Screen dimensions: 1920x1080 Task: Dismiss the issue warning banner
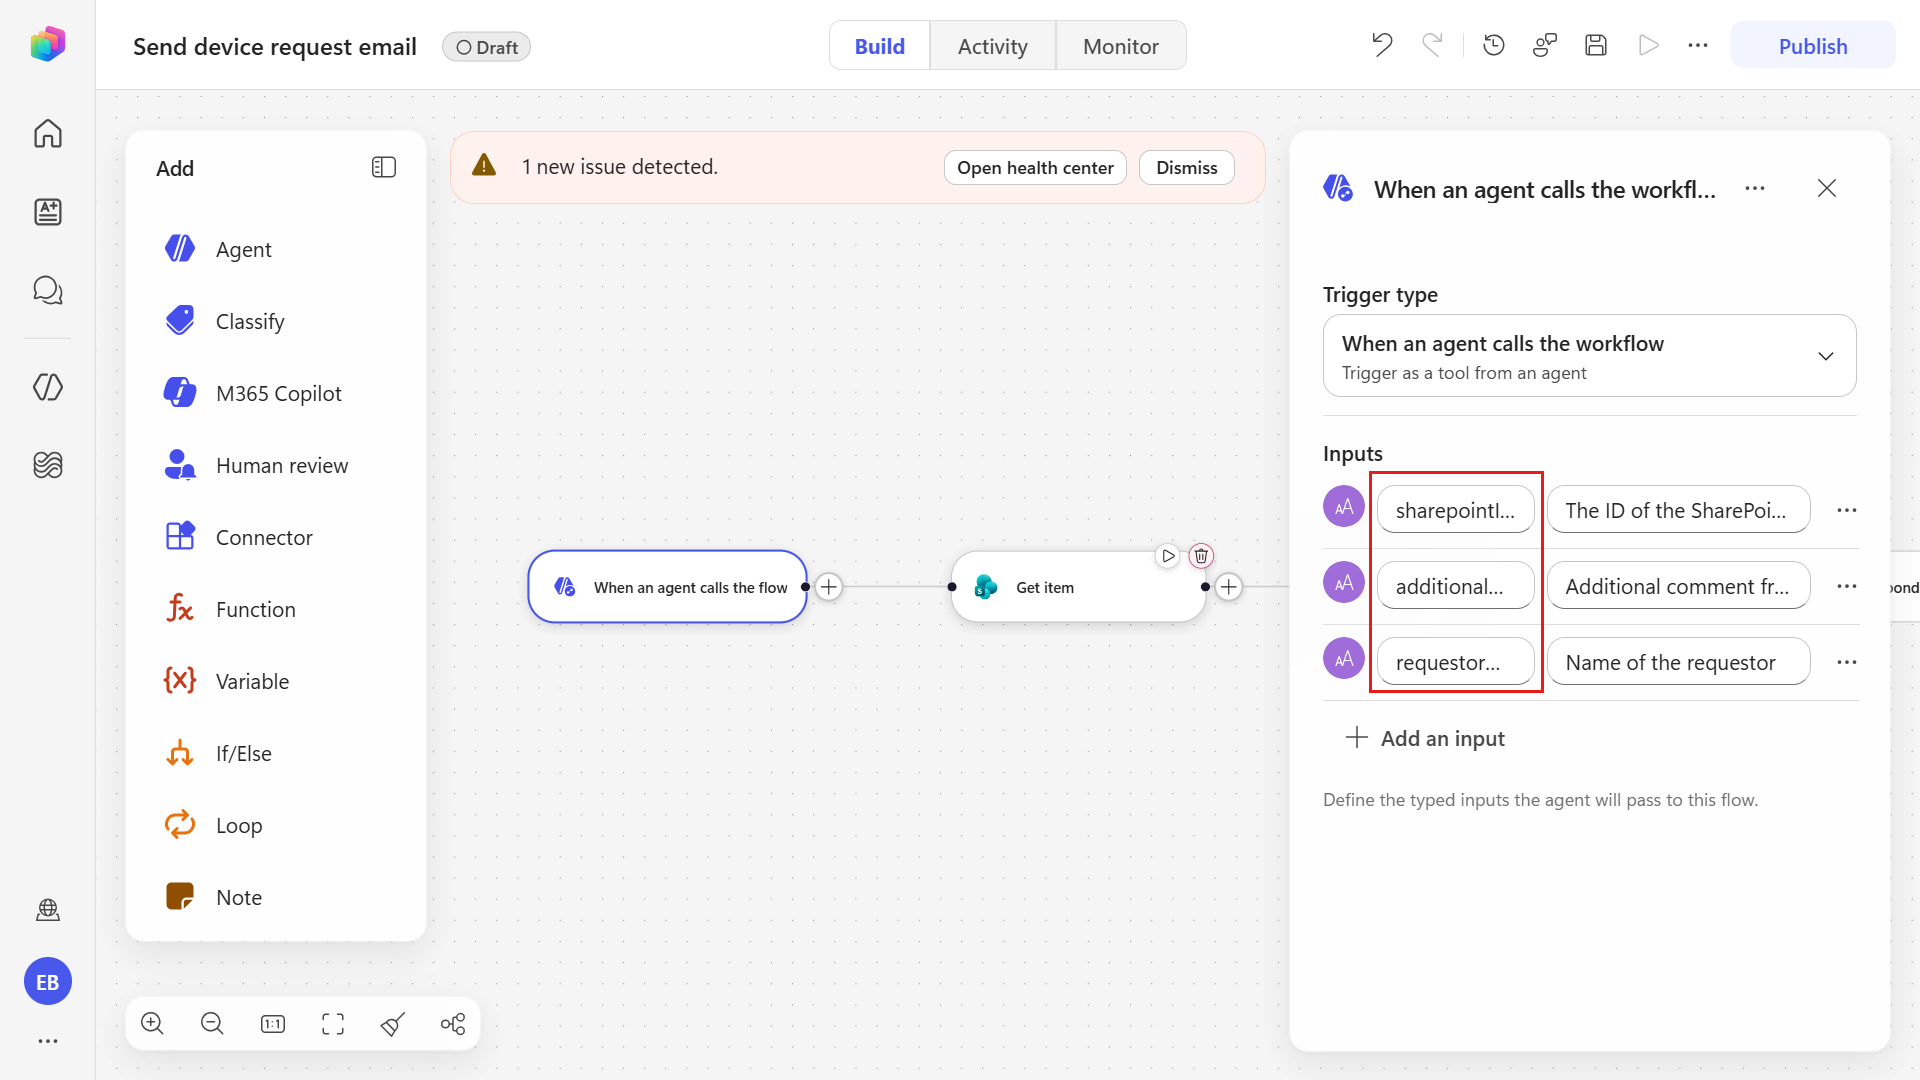tap(1187, 168)
